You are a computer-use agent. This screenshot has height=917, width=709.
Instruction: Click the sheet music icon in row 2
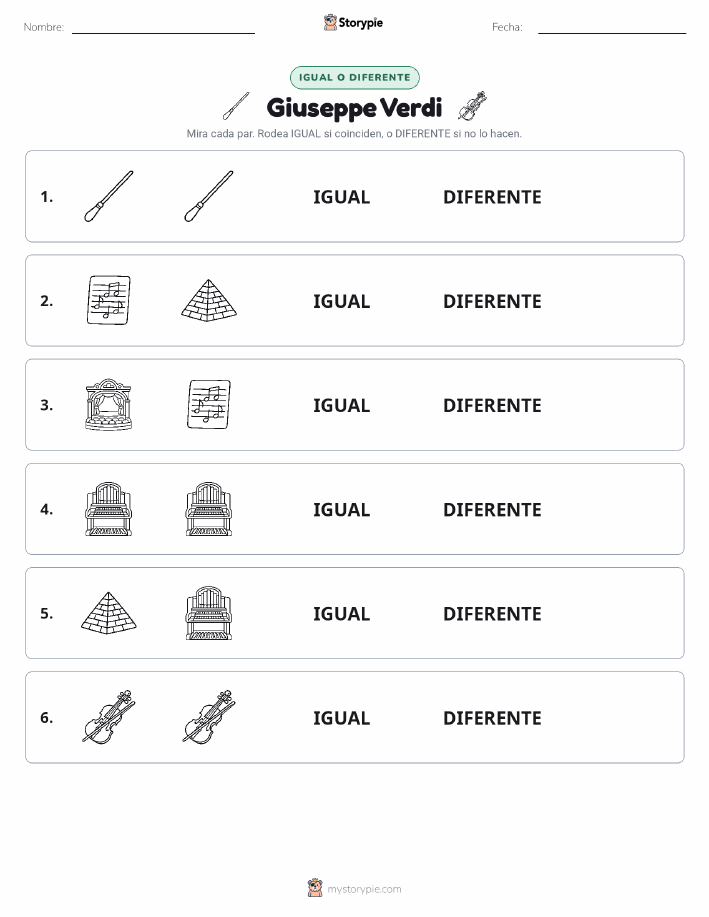pyautogui.click(x=109, y=300)
